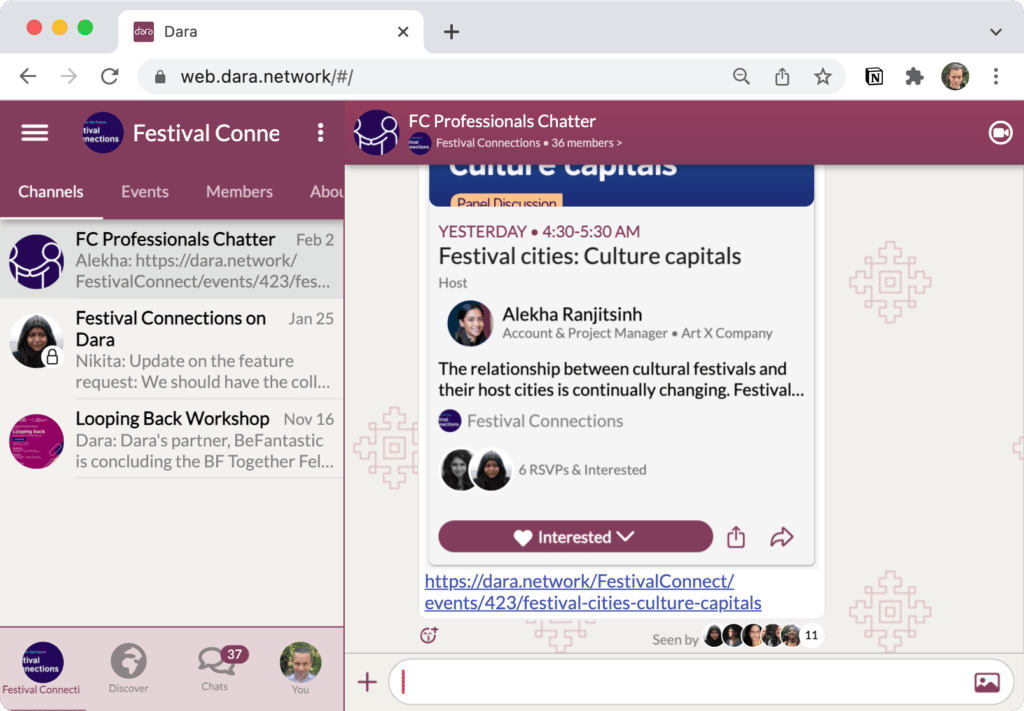The image size is (1024, 711).
Task: Open the You profile in bottom navigation
Action: pyautogui.click(x=300, y=668)
